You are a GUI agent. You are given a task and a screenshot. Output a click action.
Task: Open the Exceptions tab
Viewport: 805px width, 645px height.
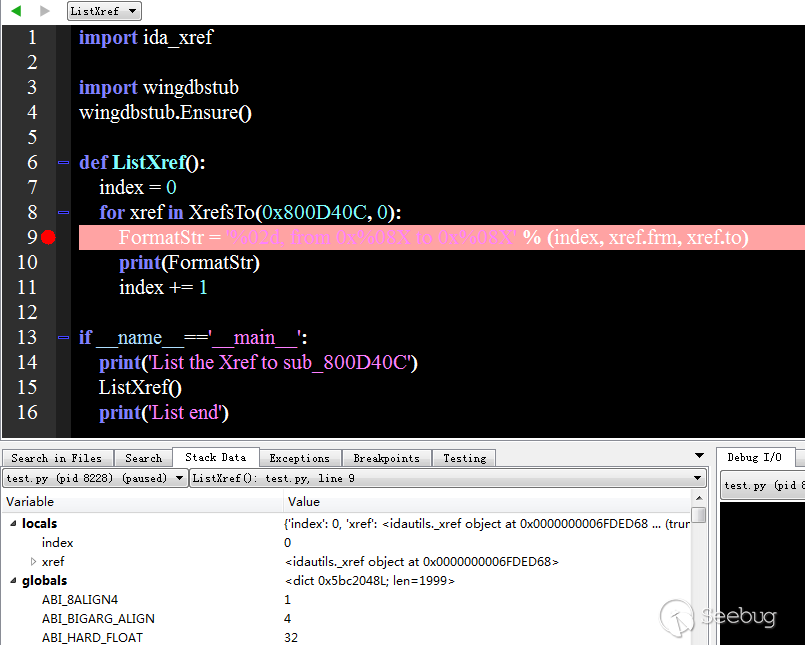(x=299, y=458)
